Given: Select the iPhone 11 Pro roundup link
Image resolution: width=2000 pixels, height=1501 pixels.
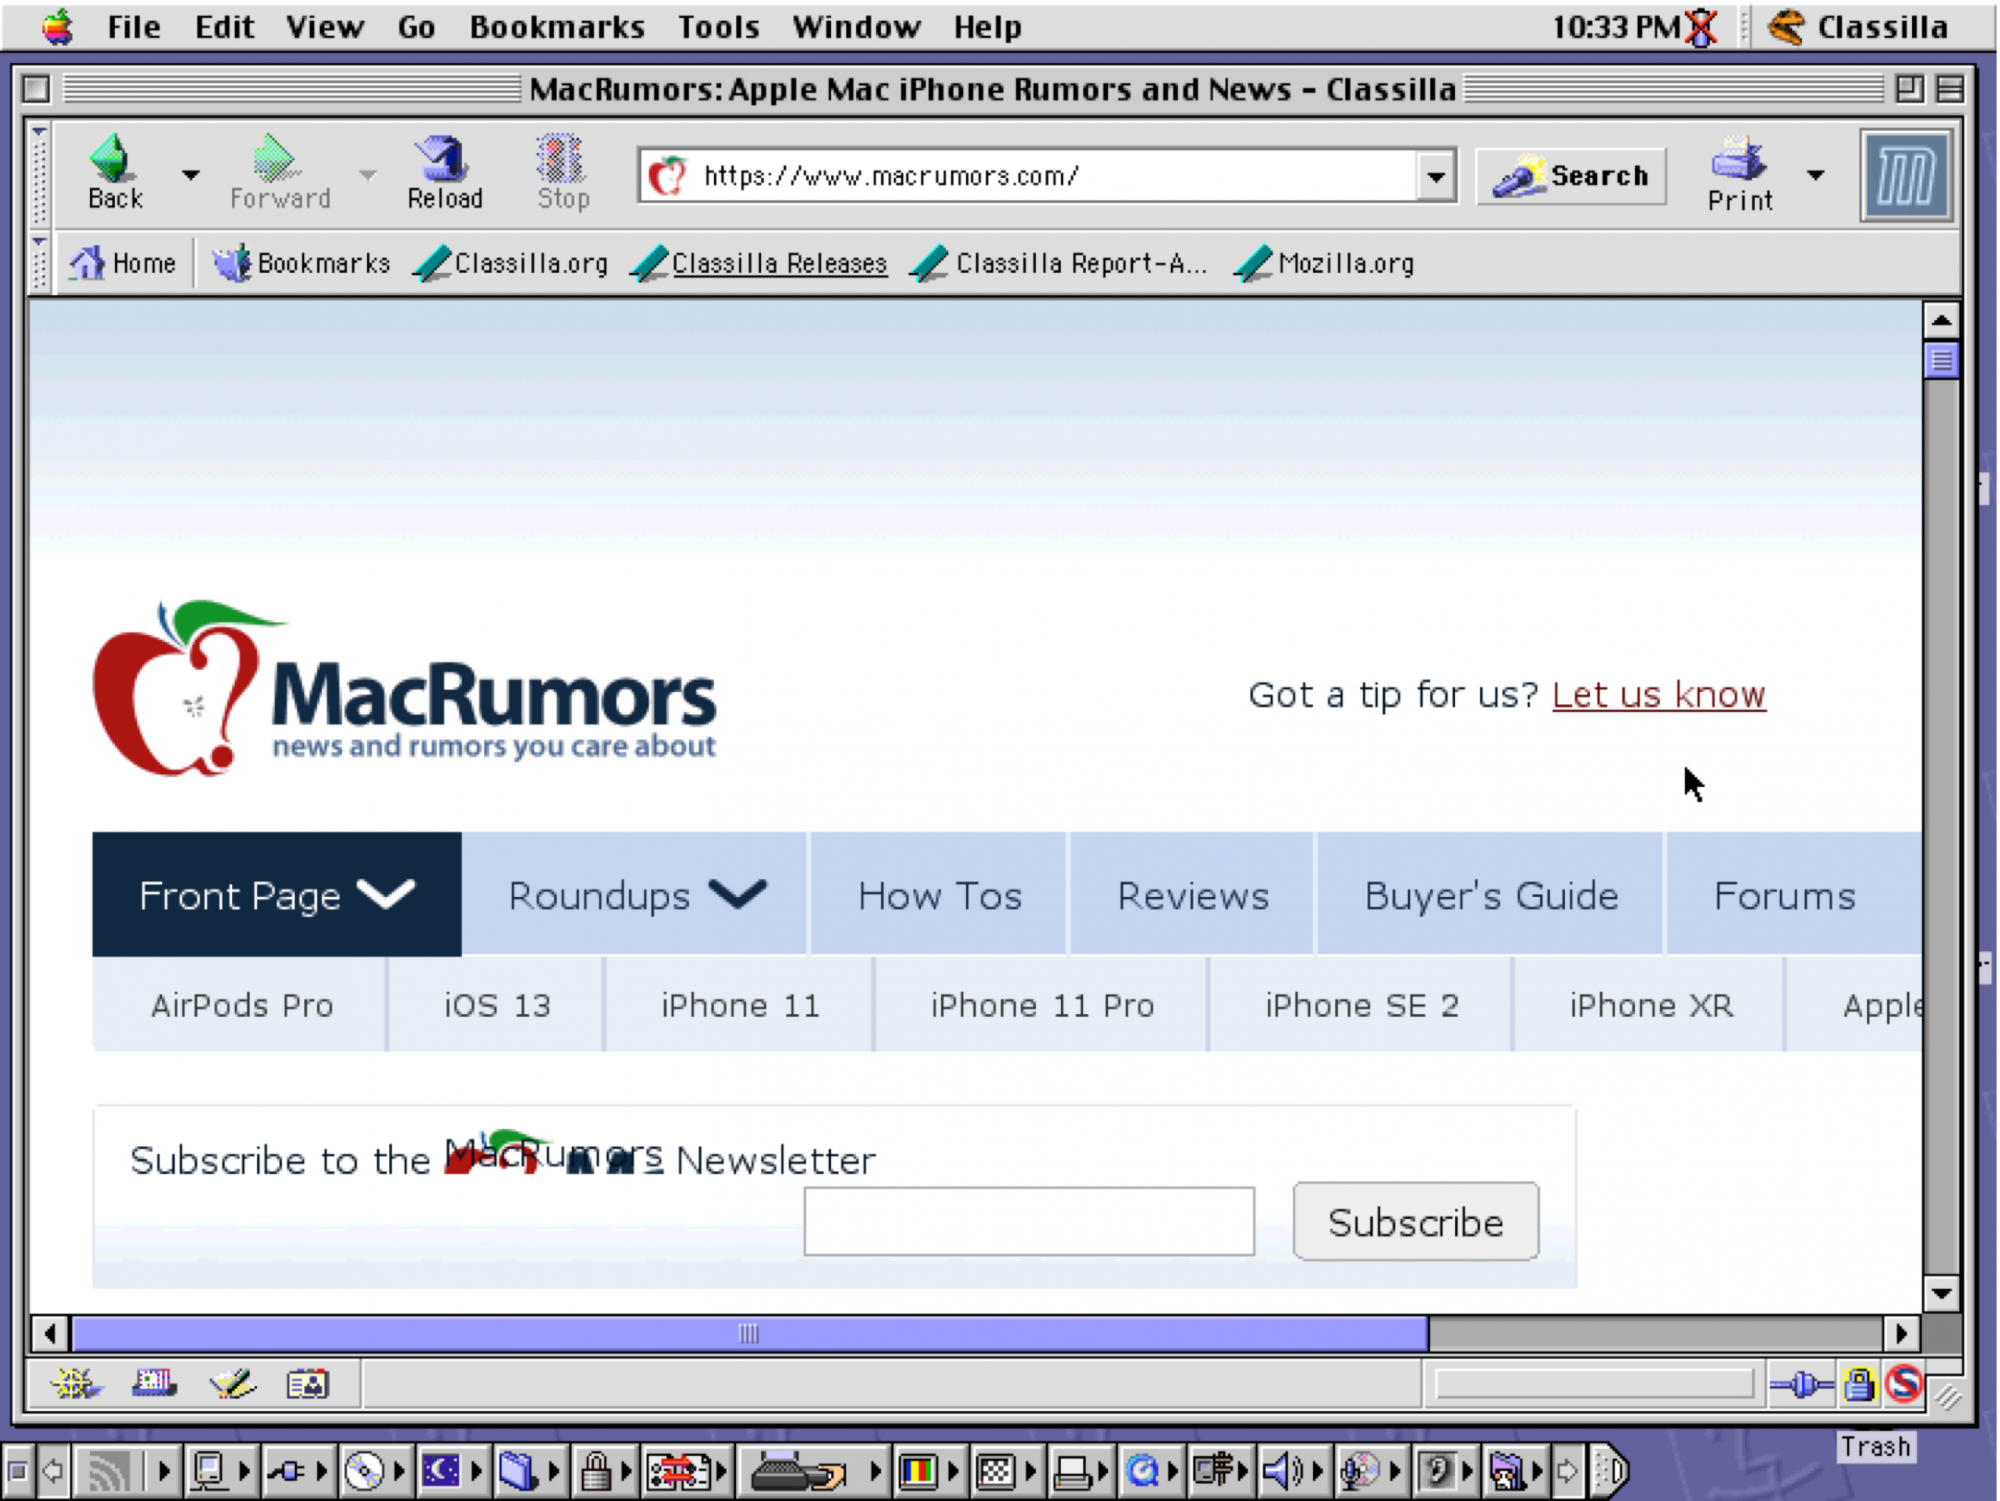Looking at the screenshot, I should click(1042, 1005).
